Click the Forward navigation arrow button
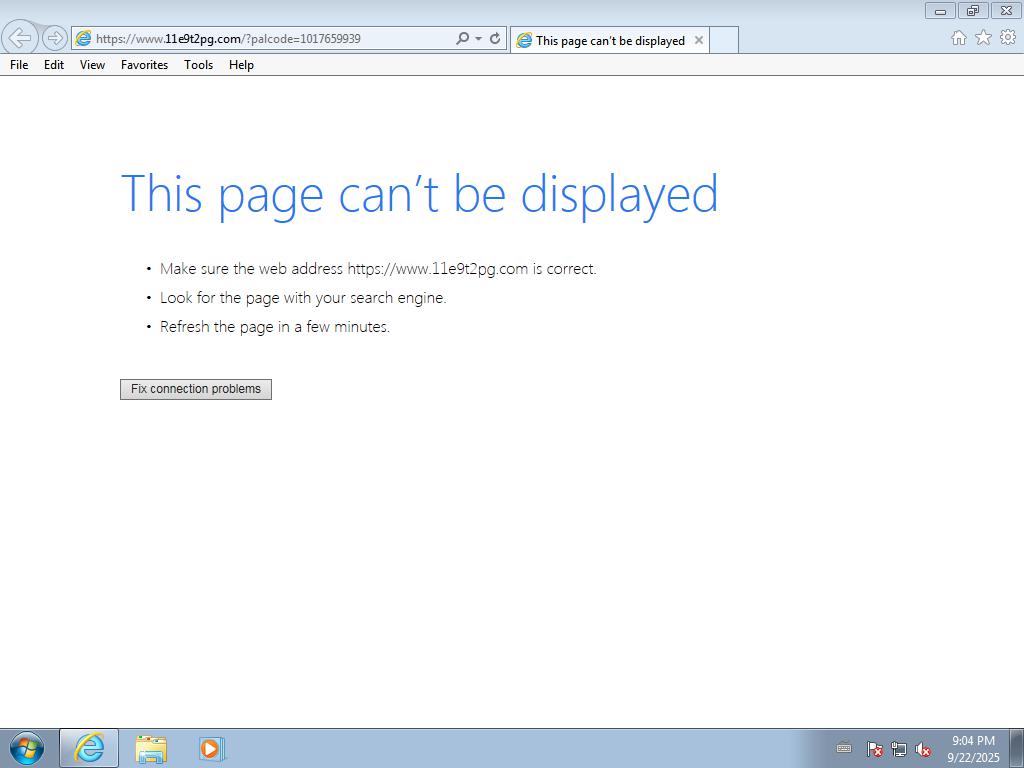 point(55,38)
